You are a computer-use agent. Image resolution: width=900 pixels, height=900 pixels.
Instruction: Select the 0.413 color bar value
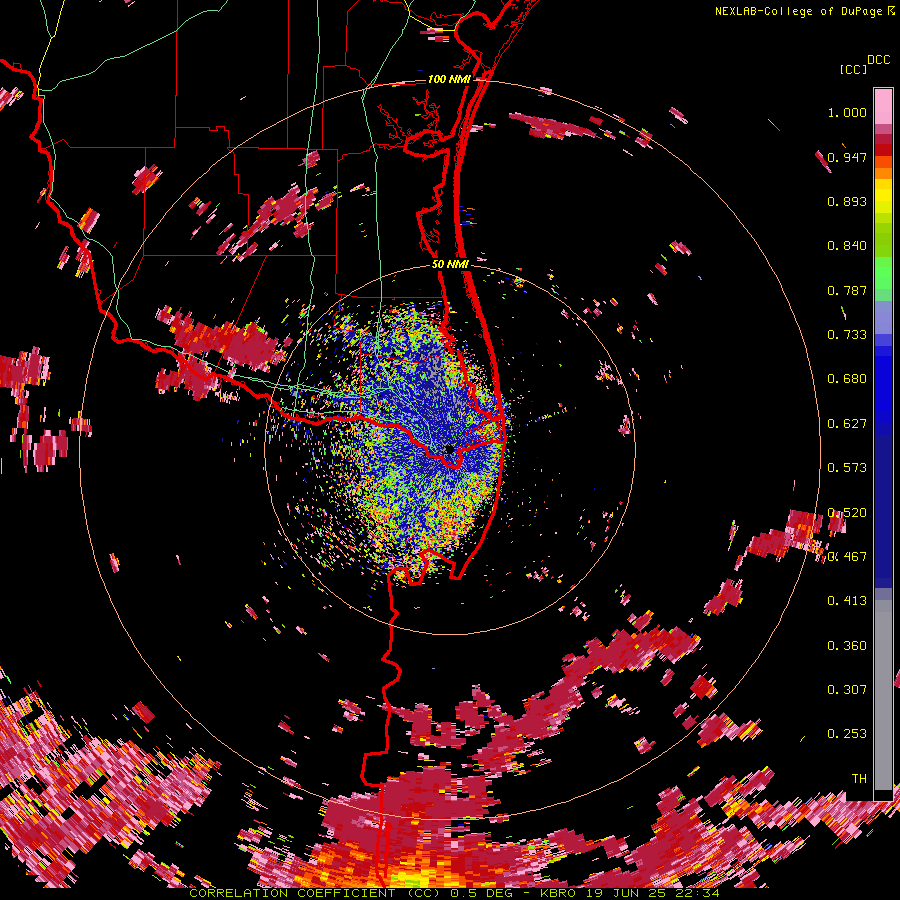(847, 601)
